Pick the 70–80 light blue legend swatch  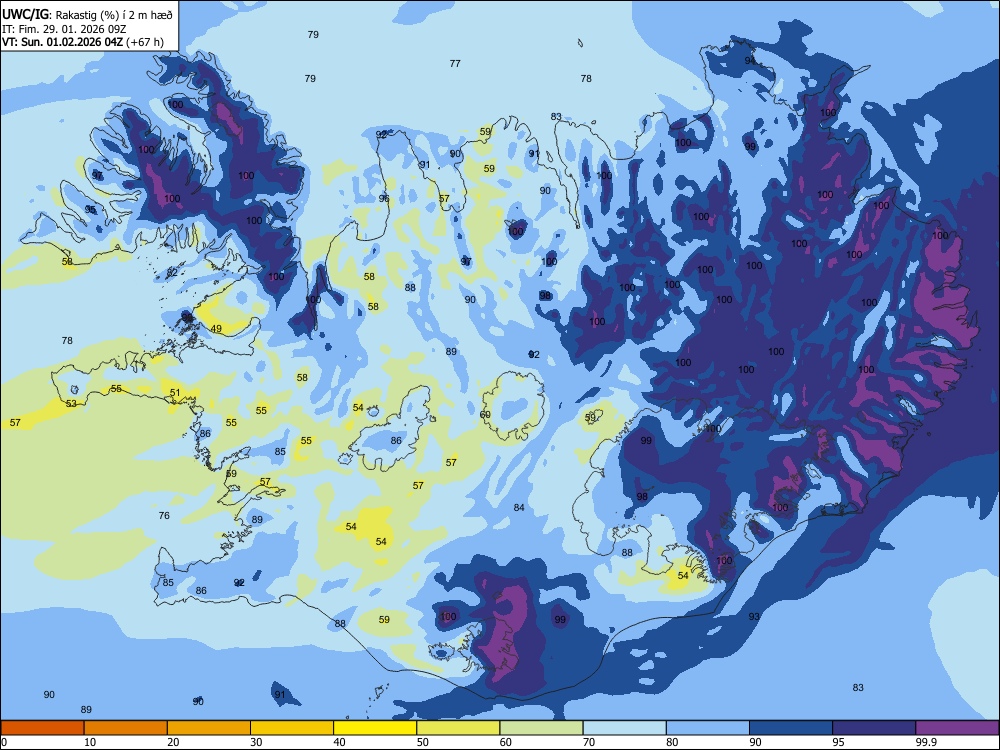pos(624,728)
